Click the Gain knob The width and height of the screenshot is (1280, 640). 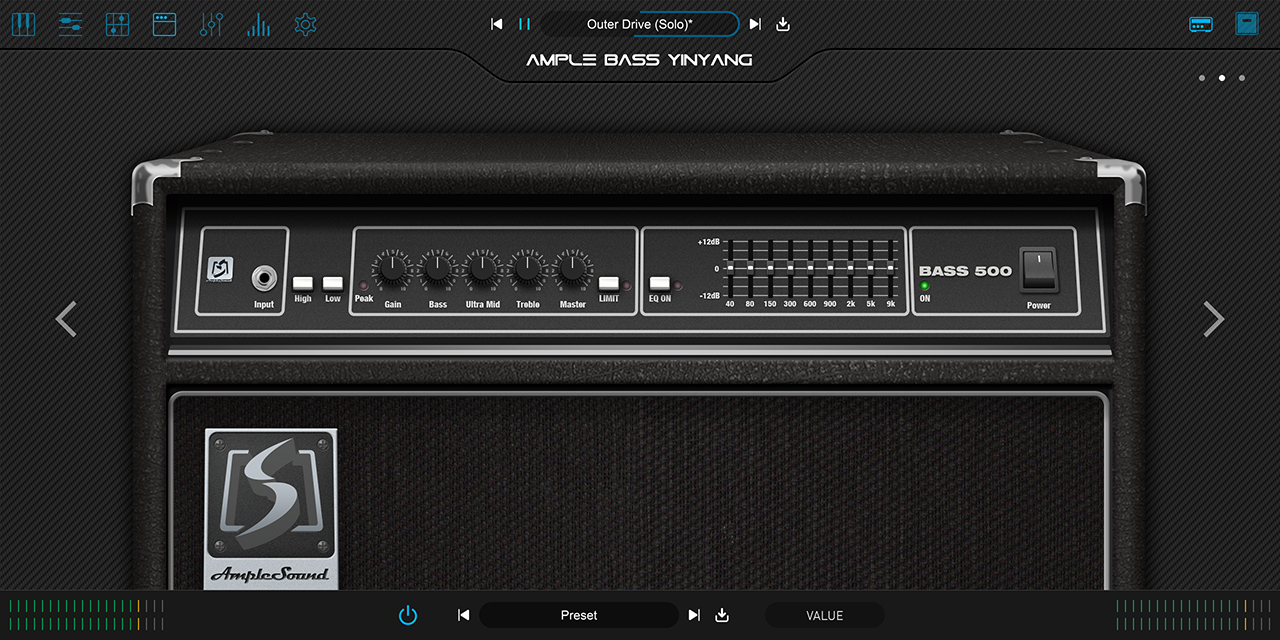(x=393, y=268)
